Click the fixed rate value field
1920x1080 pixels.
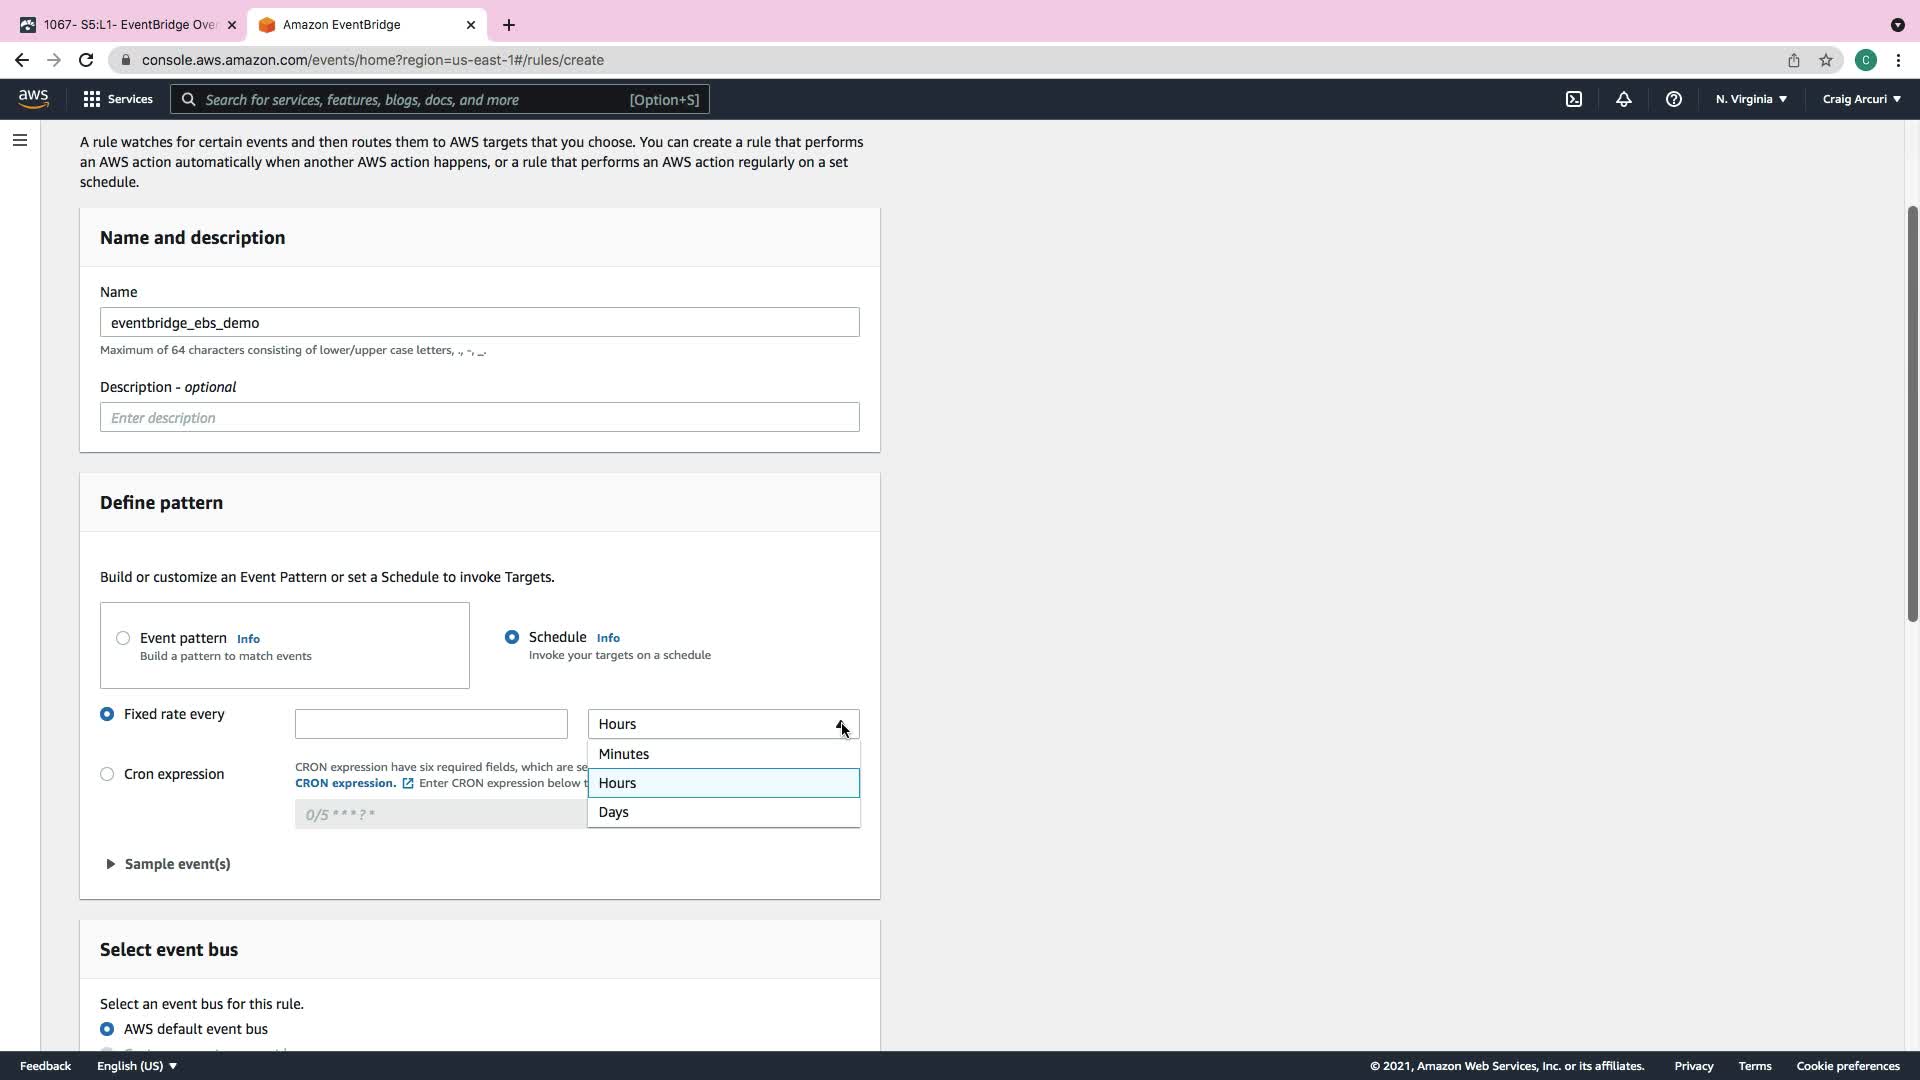[x=431, y=724]
